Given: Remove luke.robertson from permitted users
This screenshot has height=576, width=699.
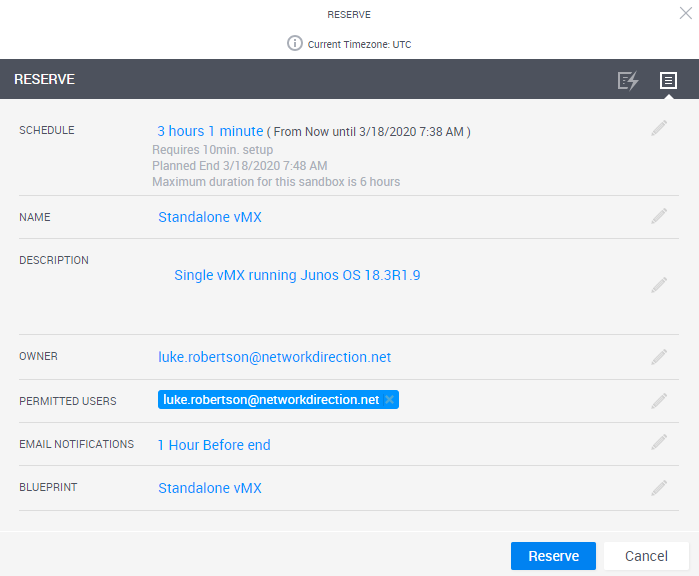Looking at the screenshot, I should [389, 399].
